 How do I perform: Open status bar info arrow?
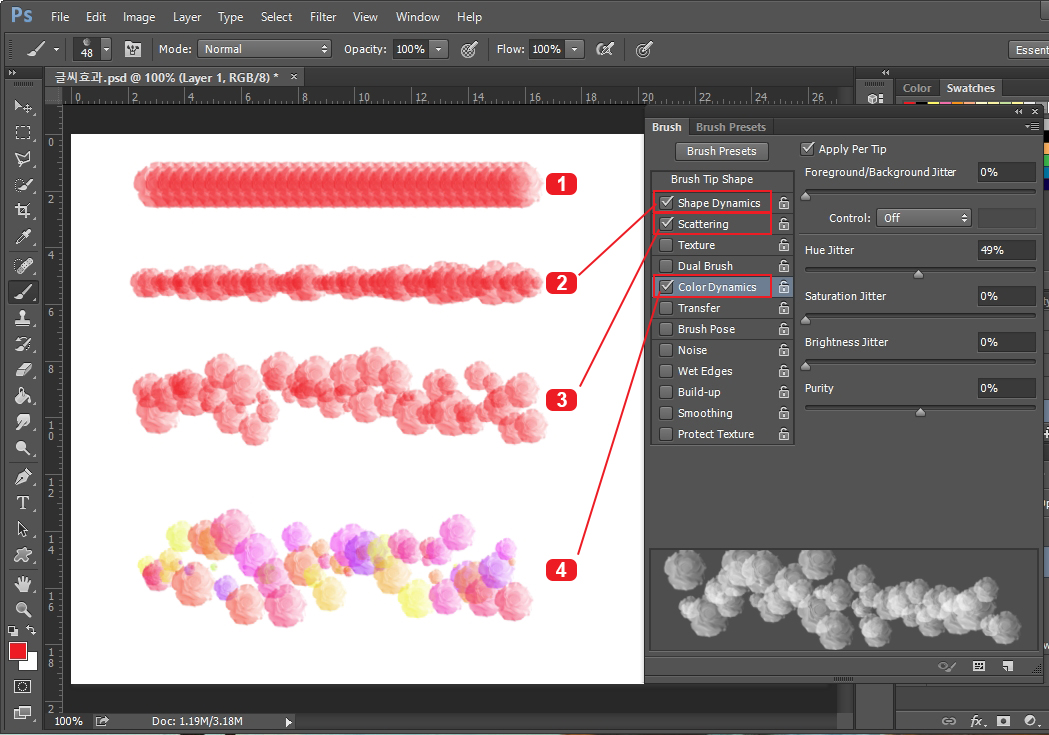coord(289,722)
